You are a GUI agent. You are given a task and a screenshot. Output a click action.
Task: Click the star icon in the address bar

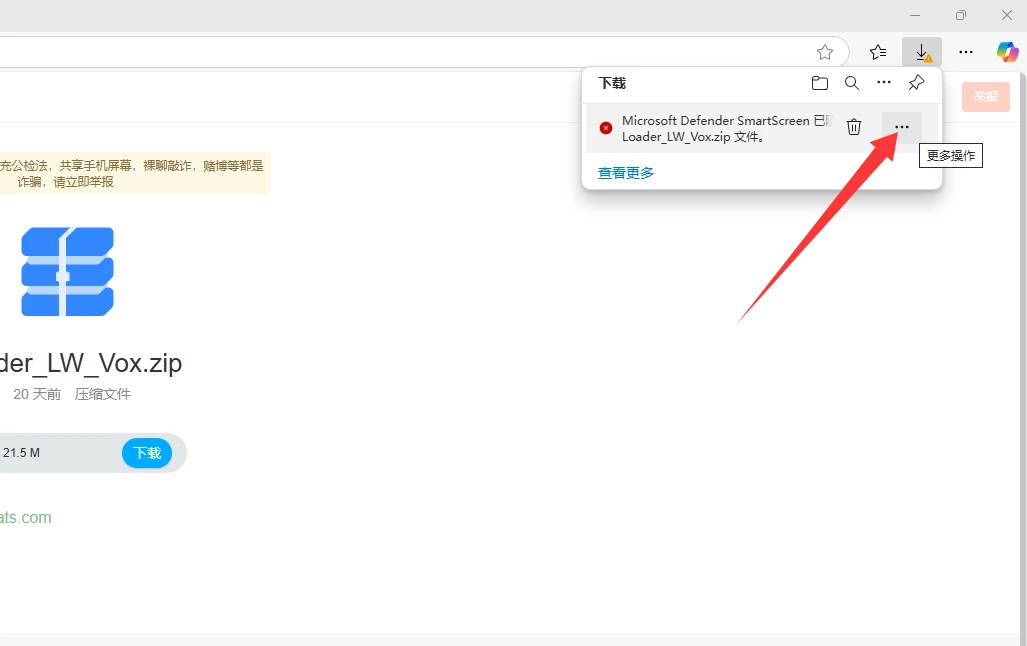click(x=825, y=51)
